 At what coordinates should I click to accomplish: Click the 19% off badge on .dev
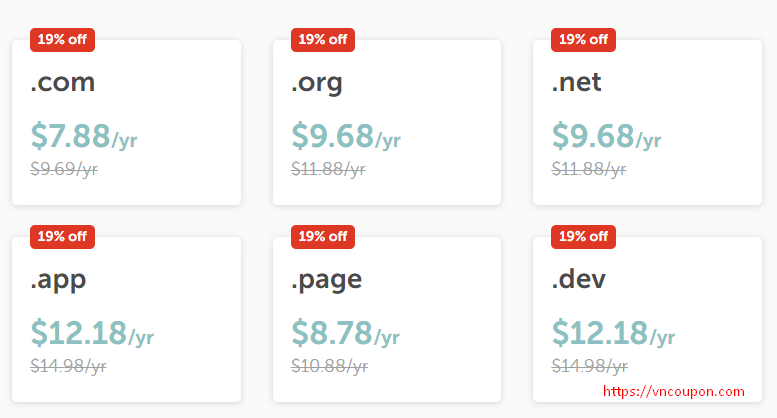pos(583,237)
